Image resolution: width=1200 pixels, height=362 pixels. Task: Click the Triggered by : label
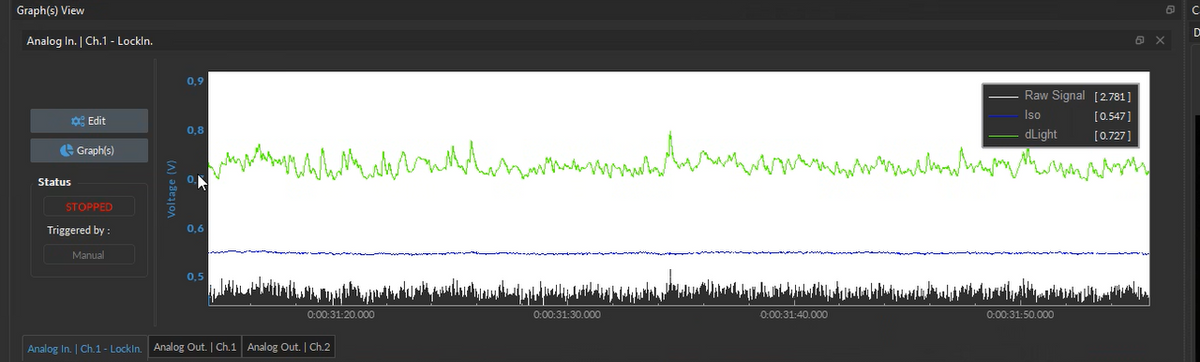pos(78,230)
